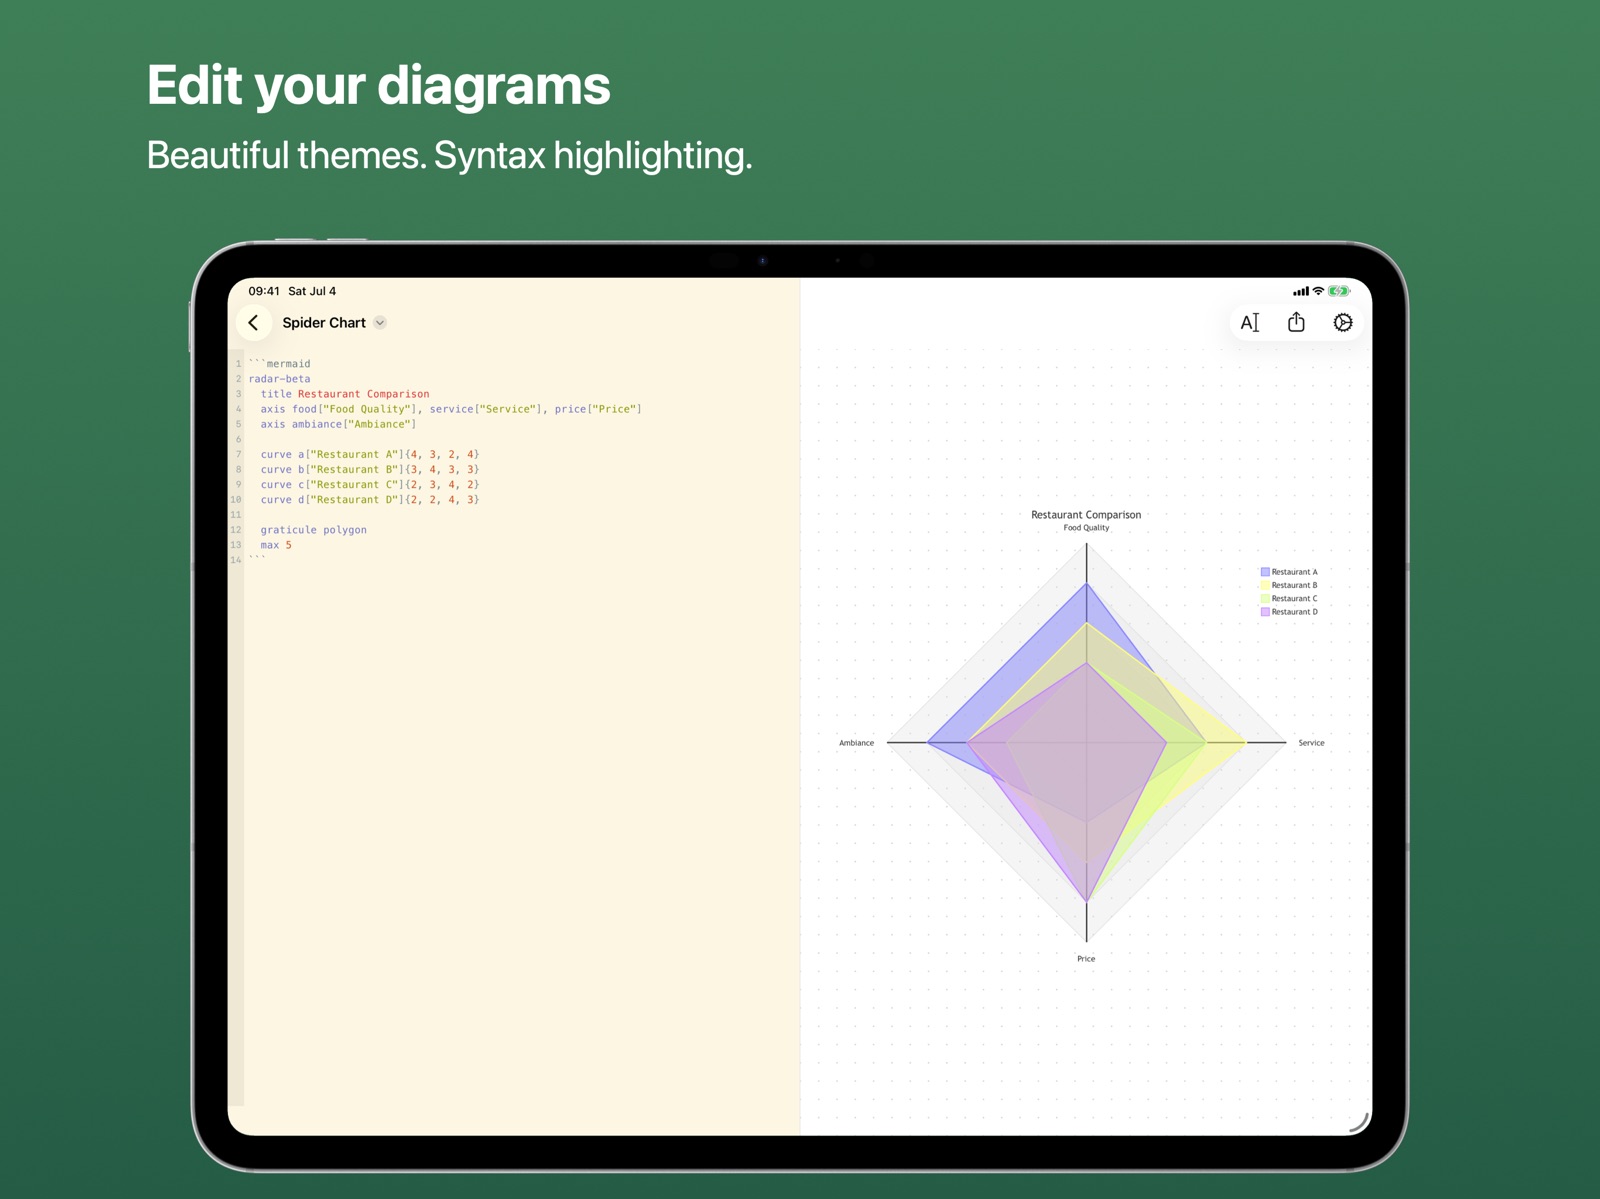Click the "Restaurant A" legend label
Viewport: 1600px width, 1199px height.
[x=1295, y=572]
